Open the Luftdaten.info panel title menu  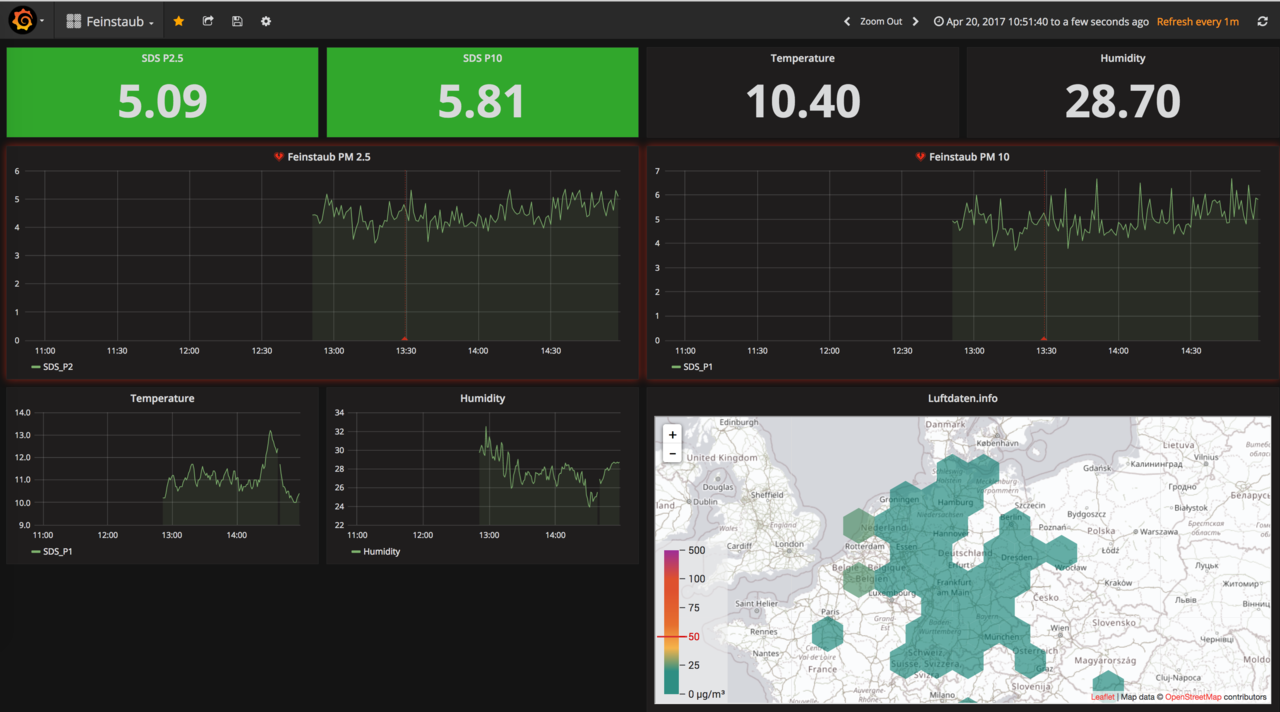[x=962, y=398]
